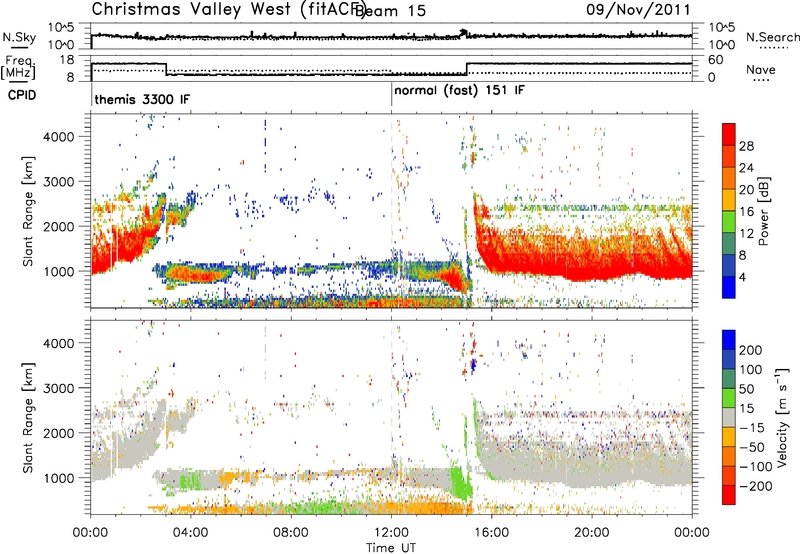This screenshot has height=554, width=800.
Task: Click the 'Time UT' axis title
Action: (391, 548)
